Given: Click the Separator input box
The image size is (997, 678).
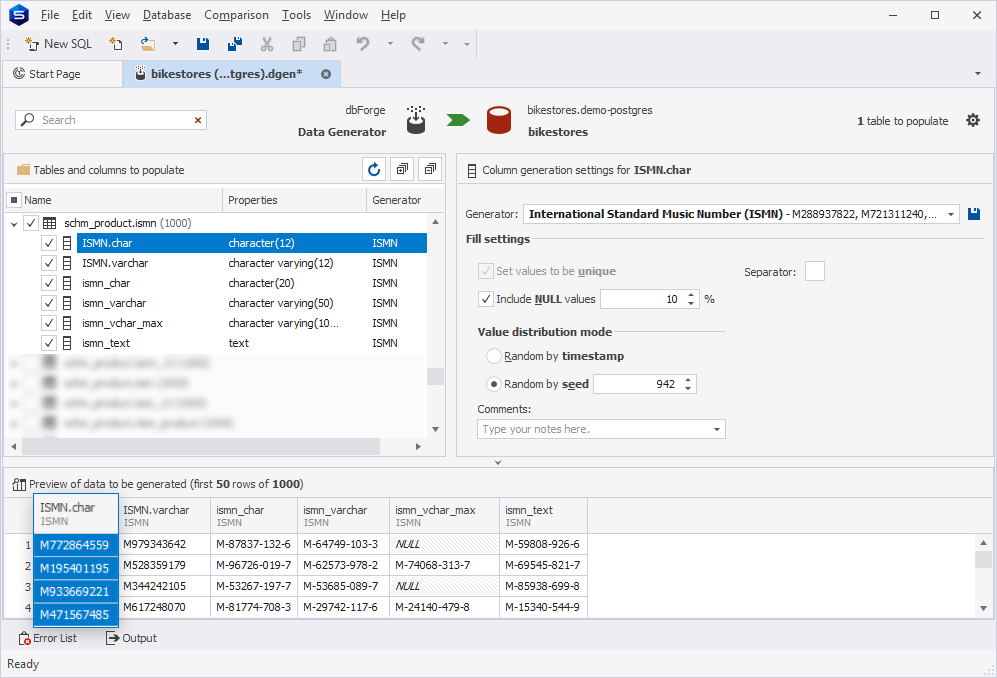Looking at the screenshot, I should [815, 272].
